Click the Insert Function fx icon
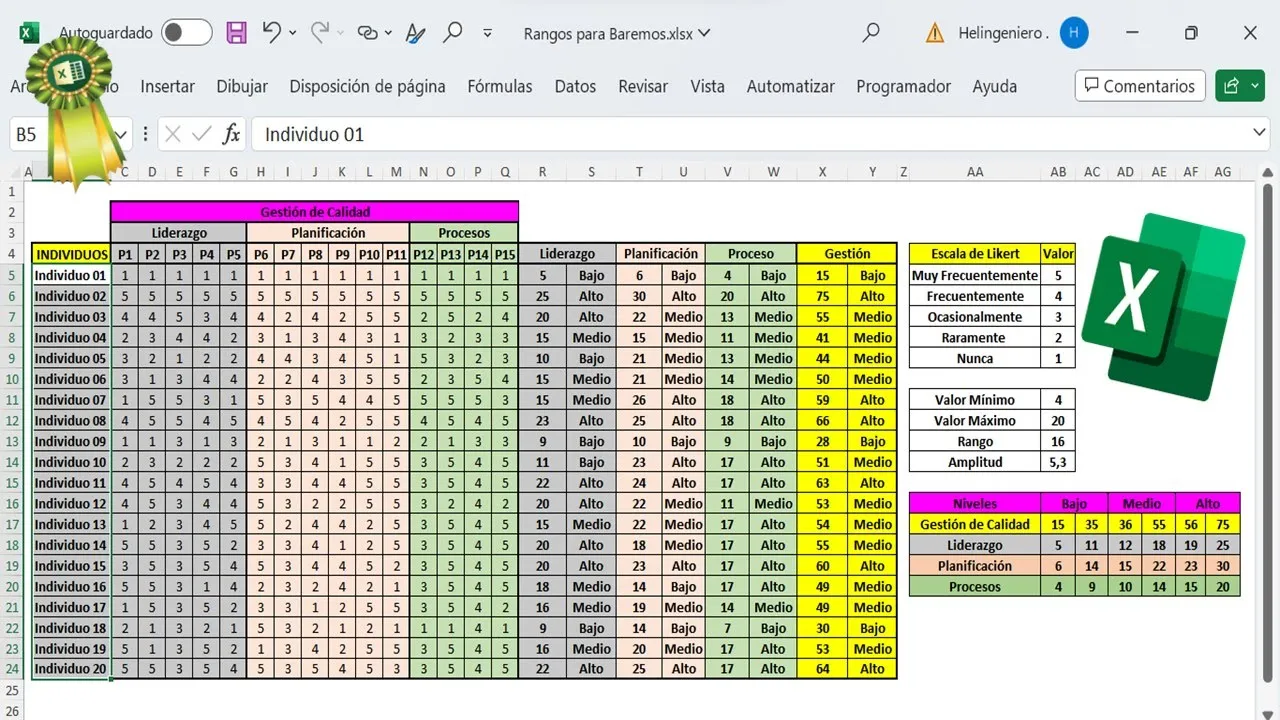This screenshot has height=720, width=1280. click(x=231, y=134)
